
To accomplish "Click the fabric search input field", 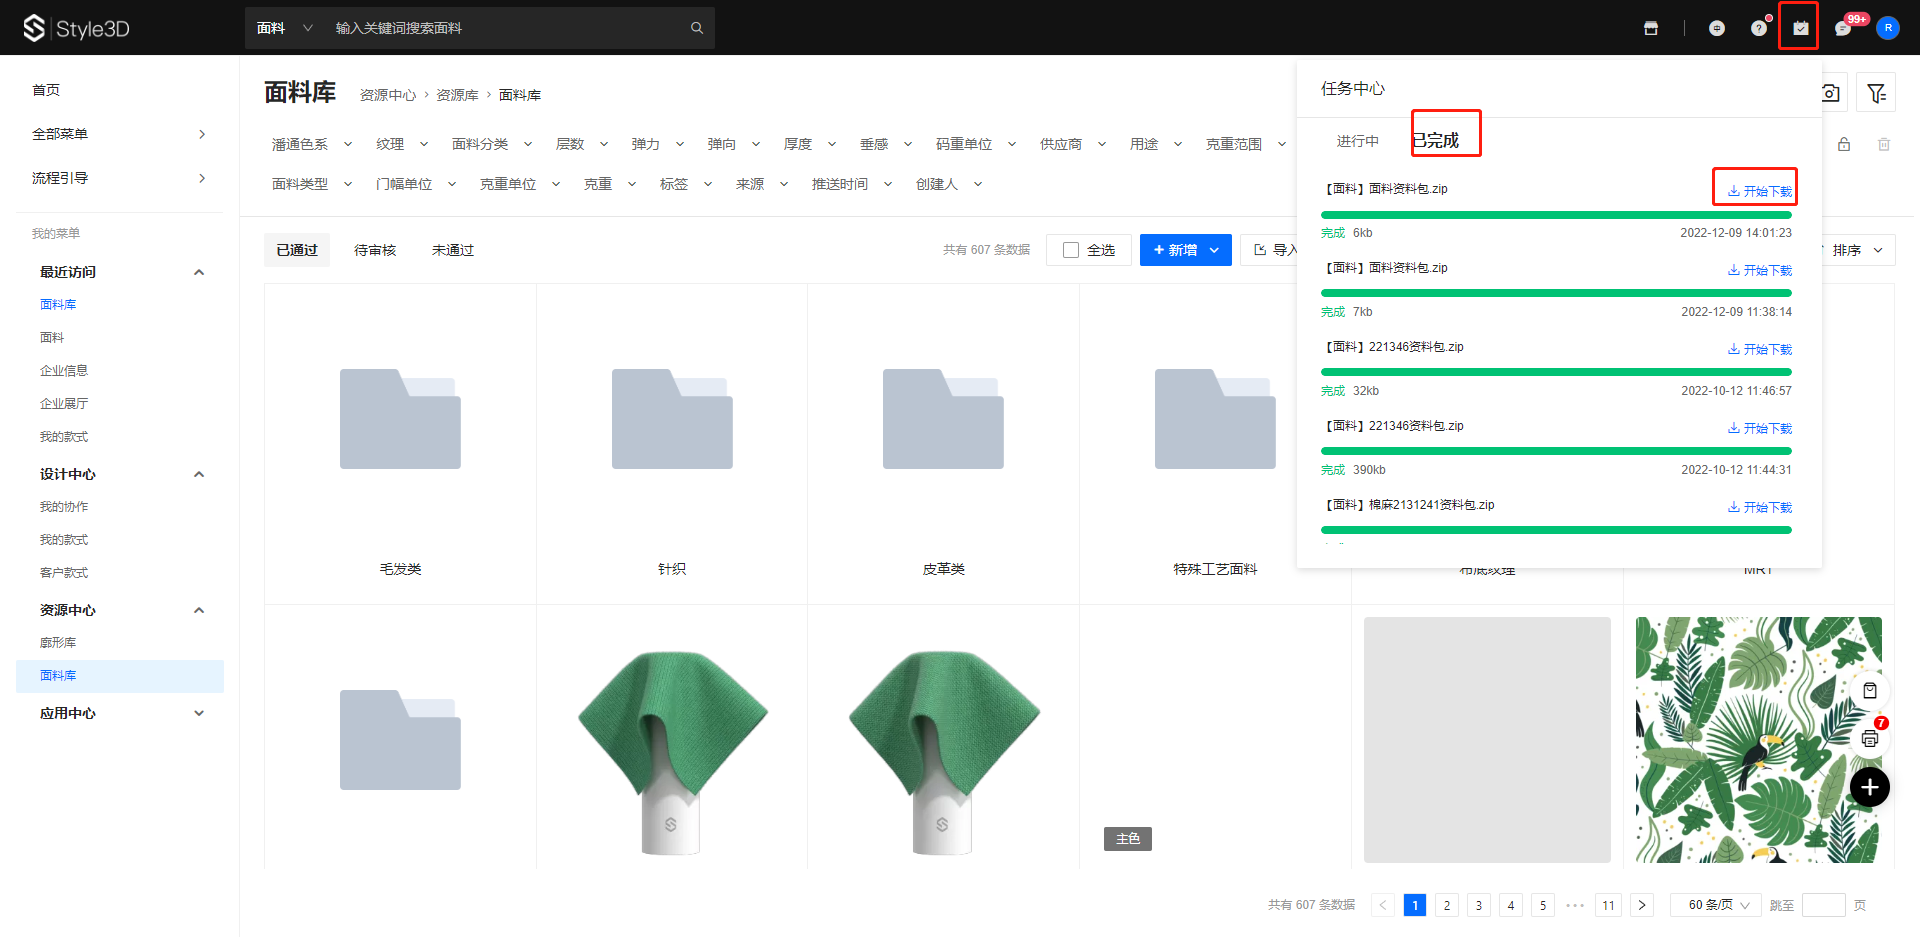I will pyautogui.click(x=505, y=28).
